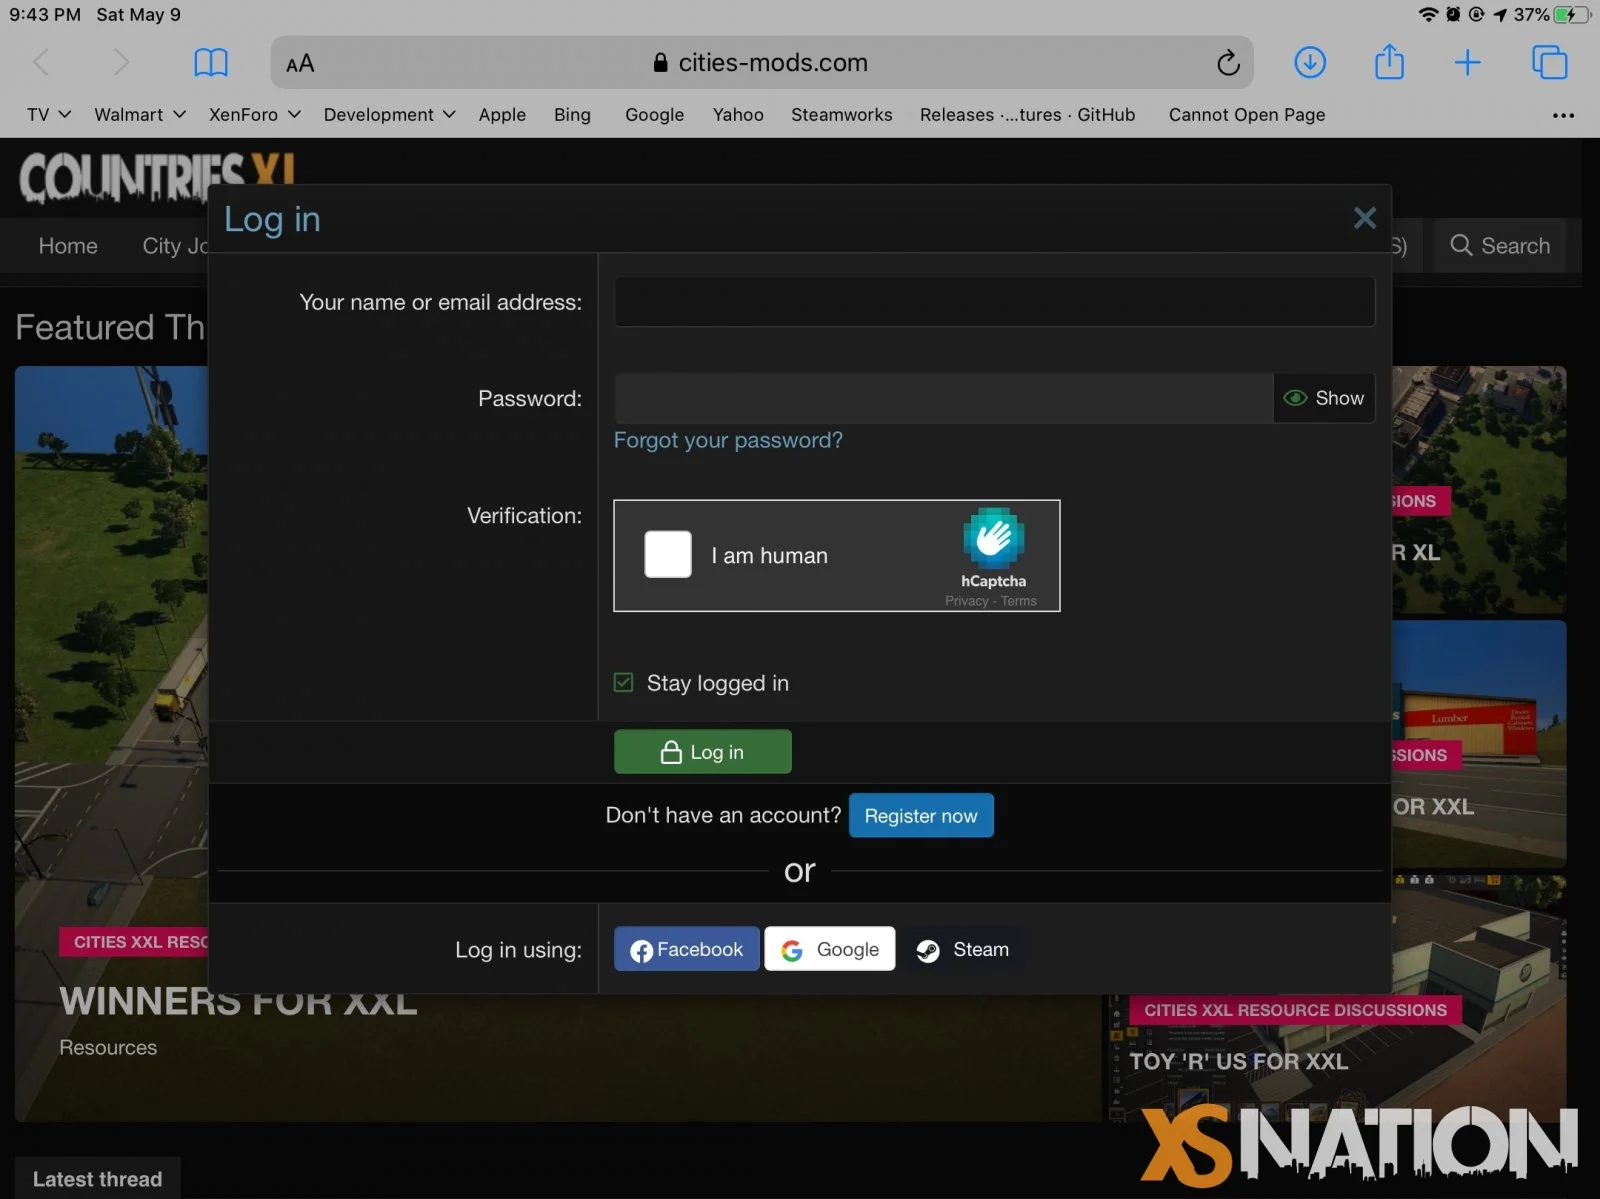1600x1199 pixels.
Task: Open hCaptcha Terms link
Action: 1019,601
